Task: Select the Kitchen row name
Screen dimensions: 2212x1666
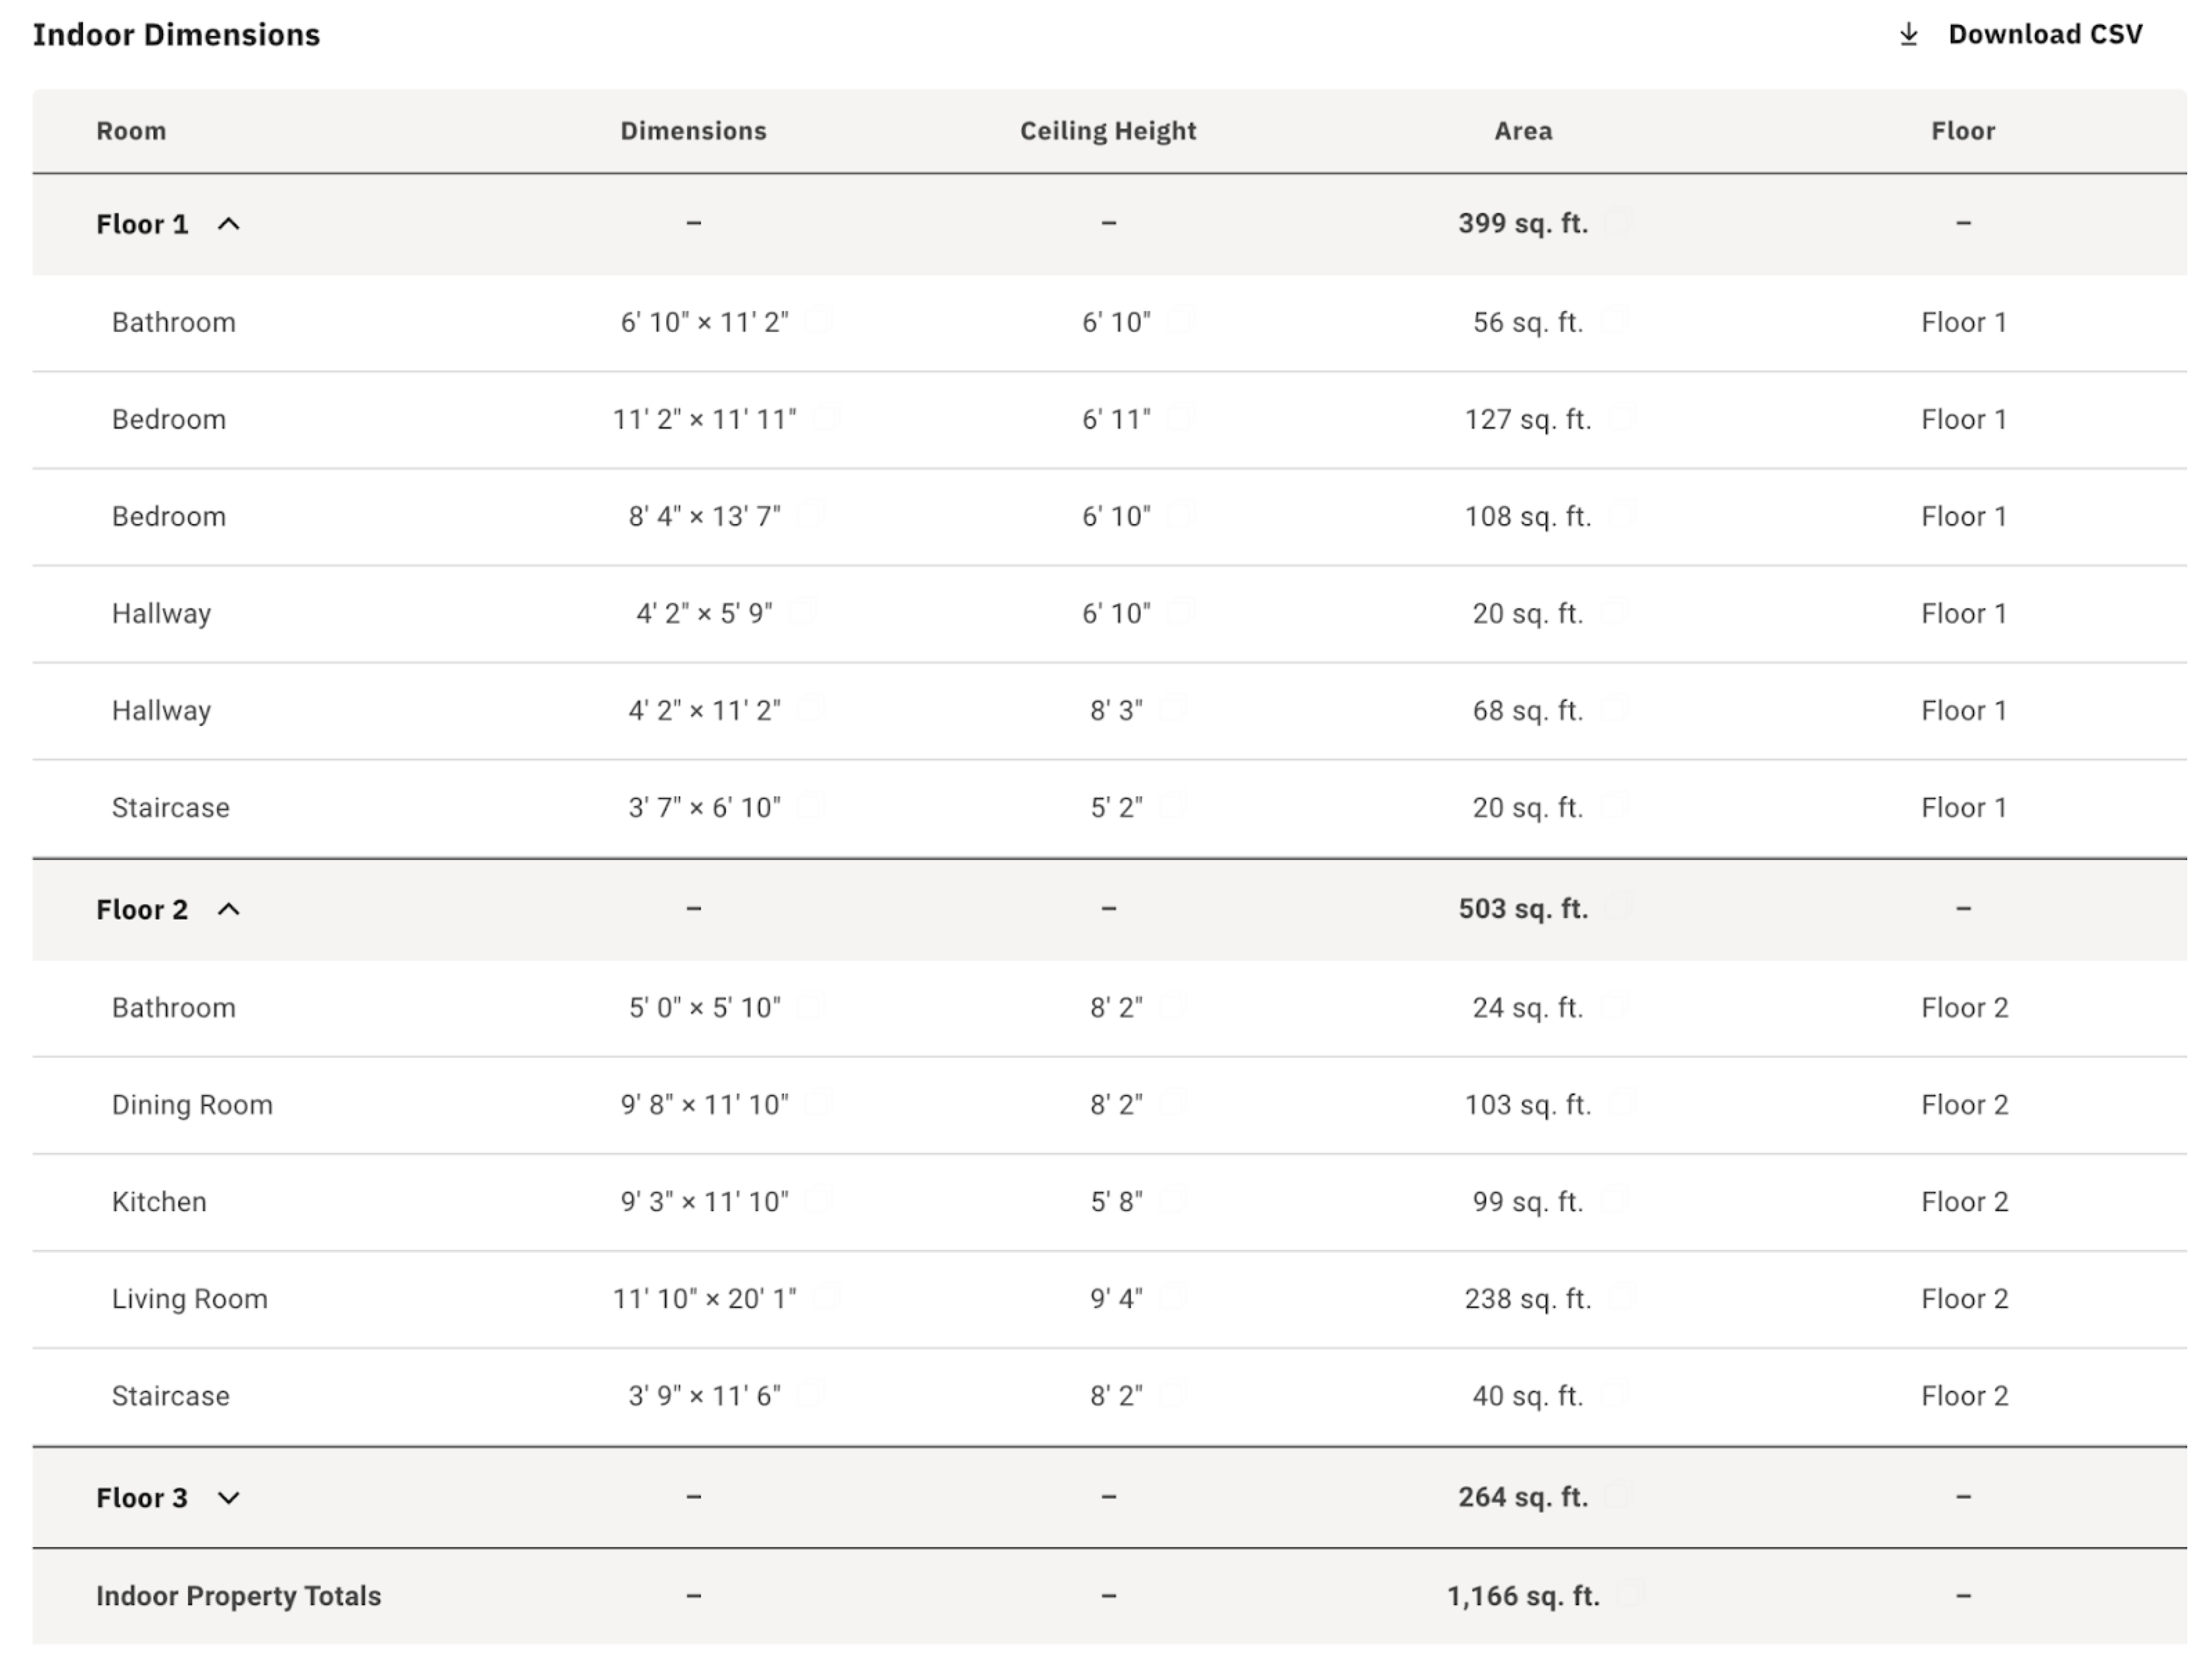Action: 159,1201
